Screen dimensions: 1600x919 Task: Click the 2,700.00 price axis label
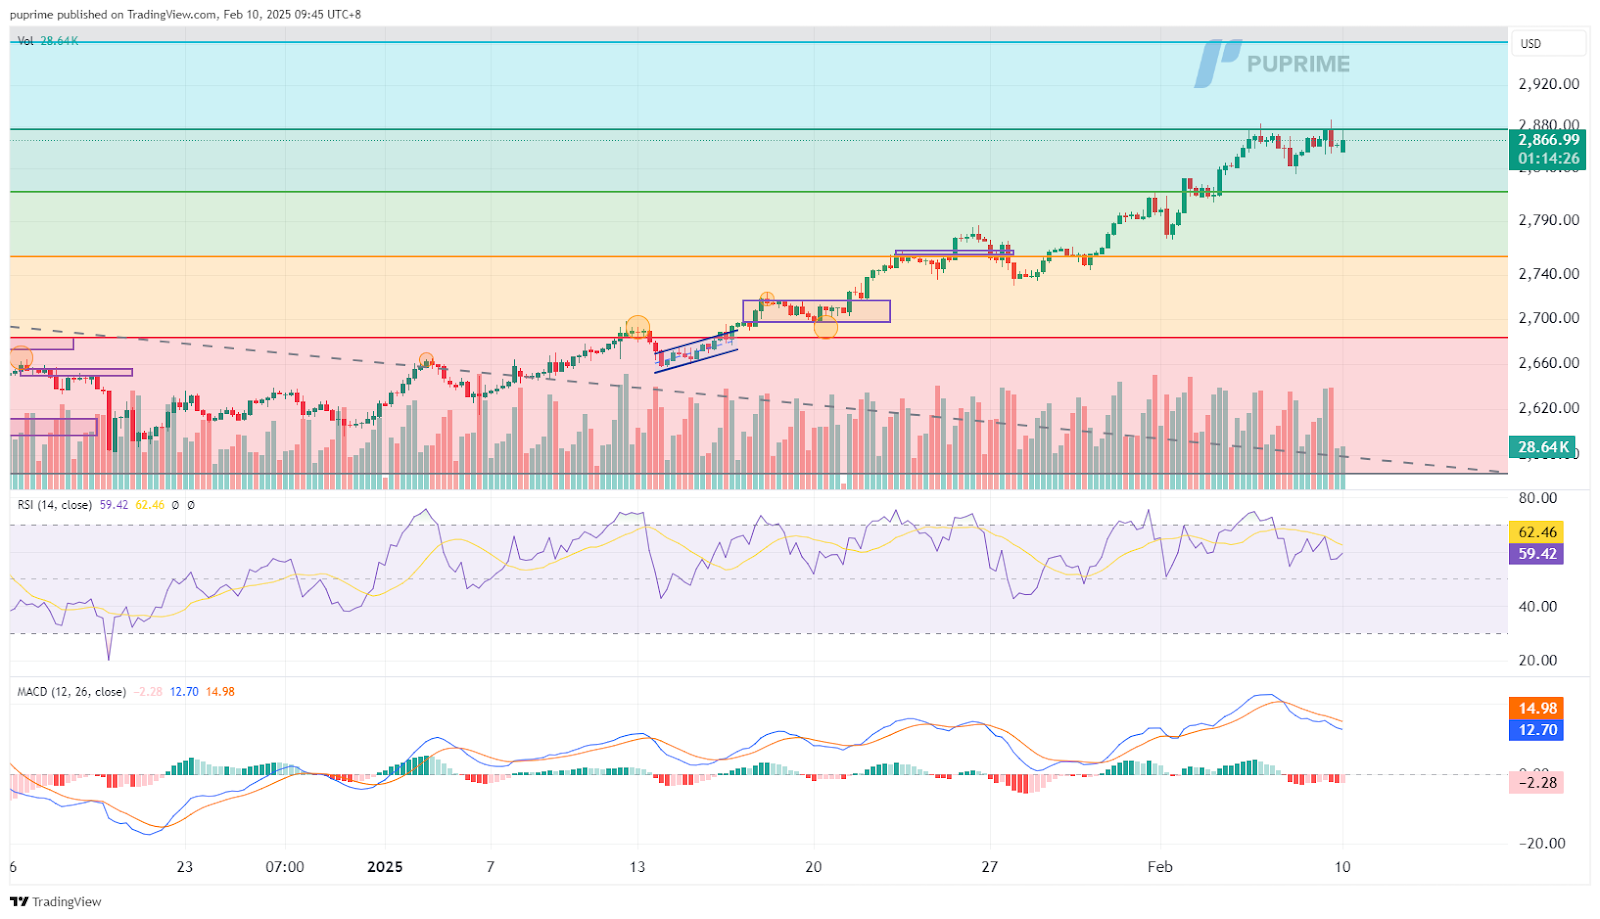1549,318
